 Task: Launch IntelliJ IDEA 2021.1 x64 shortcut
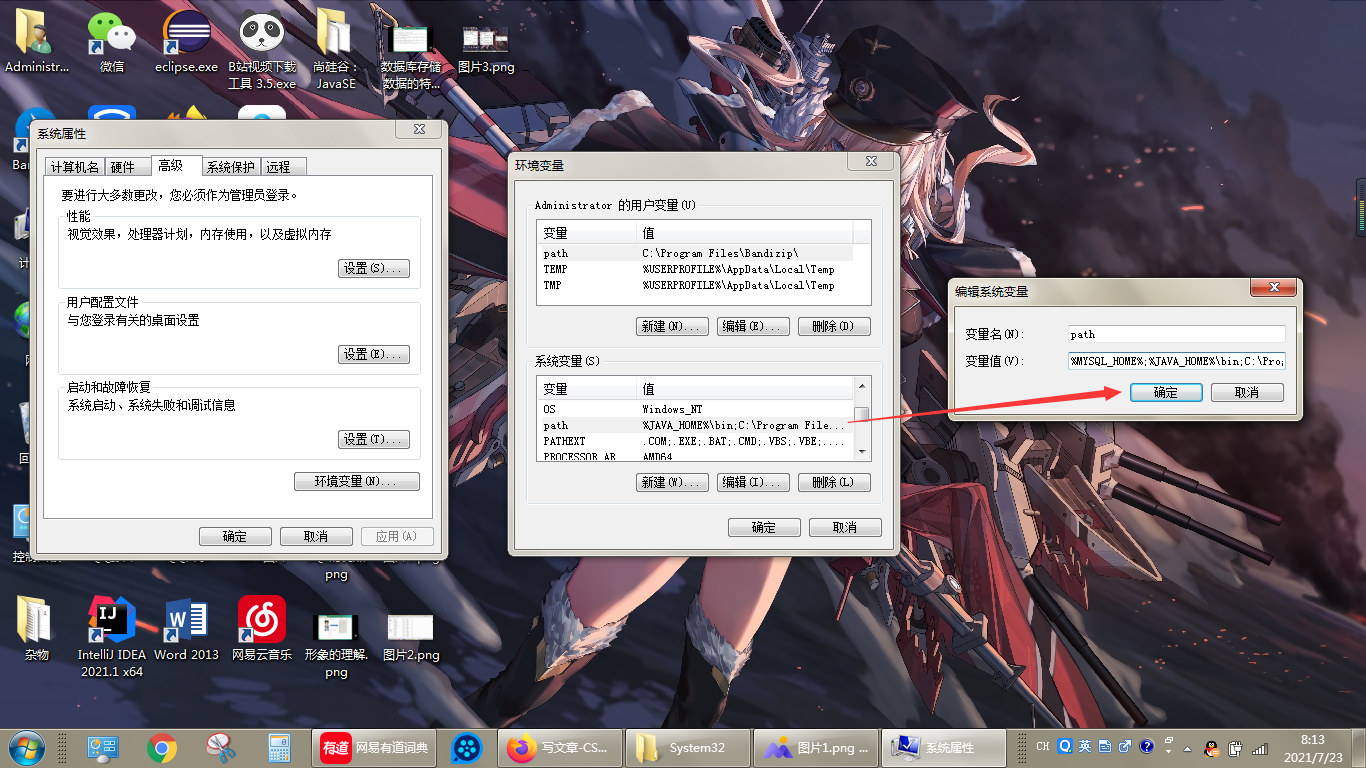[x=111, y=636]
